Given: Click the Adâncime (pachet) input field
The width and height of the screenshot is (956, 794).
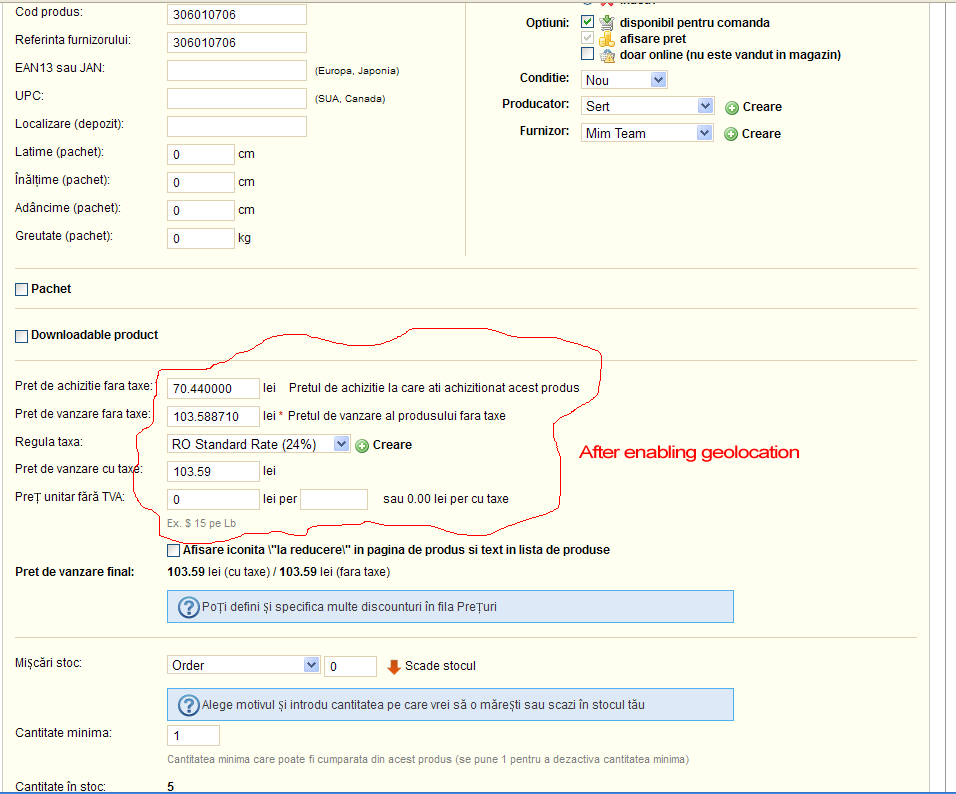Looking at the screenshot, I should pos(201,211).
